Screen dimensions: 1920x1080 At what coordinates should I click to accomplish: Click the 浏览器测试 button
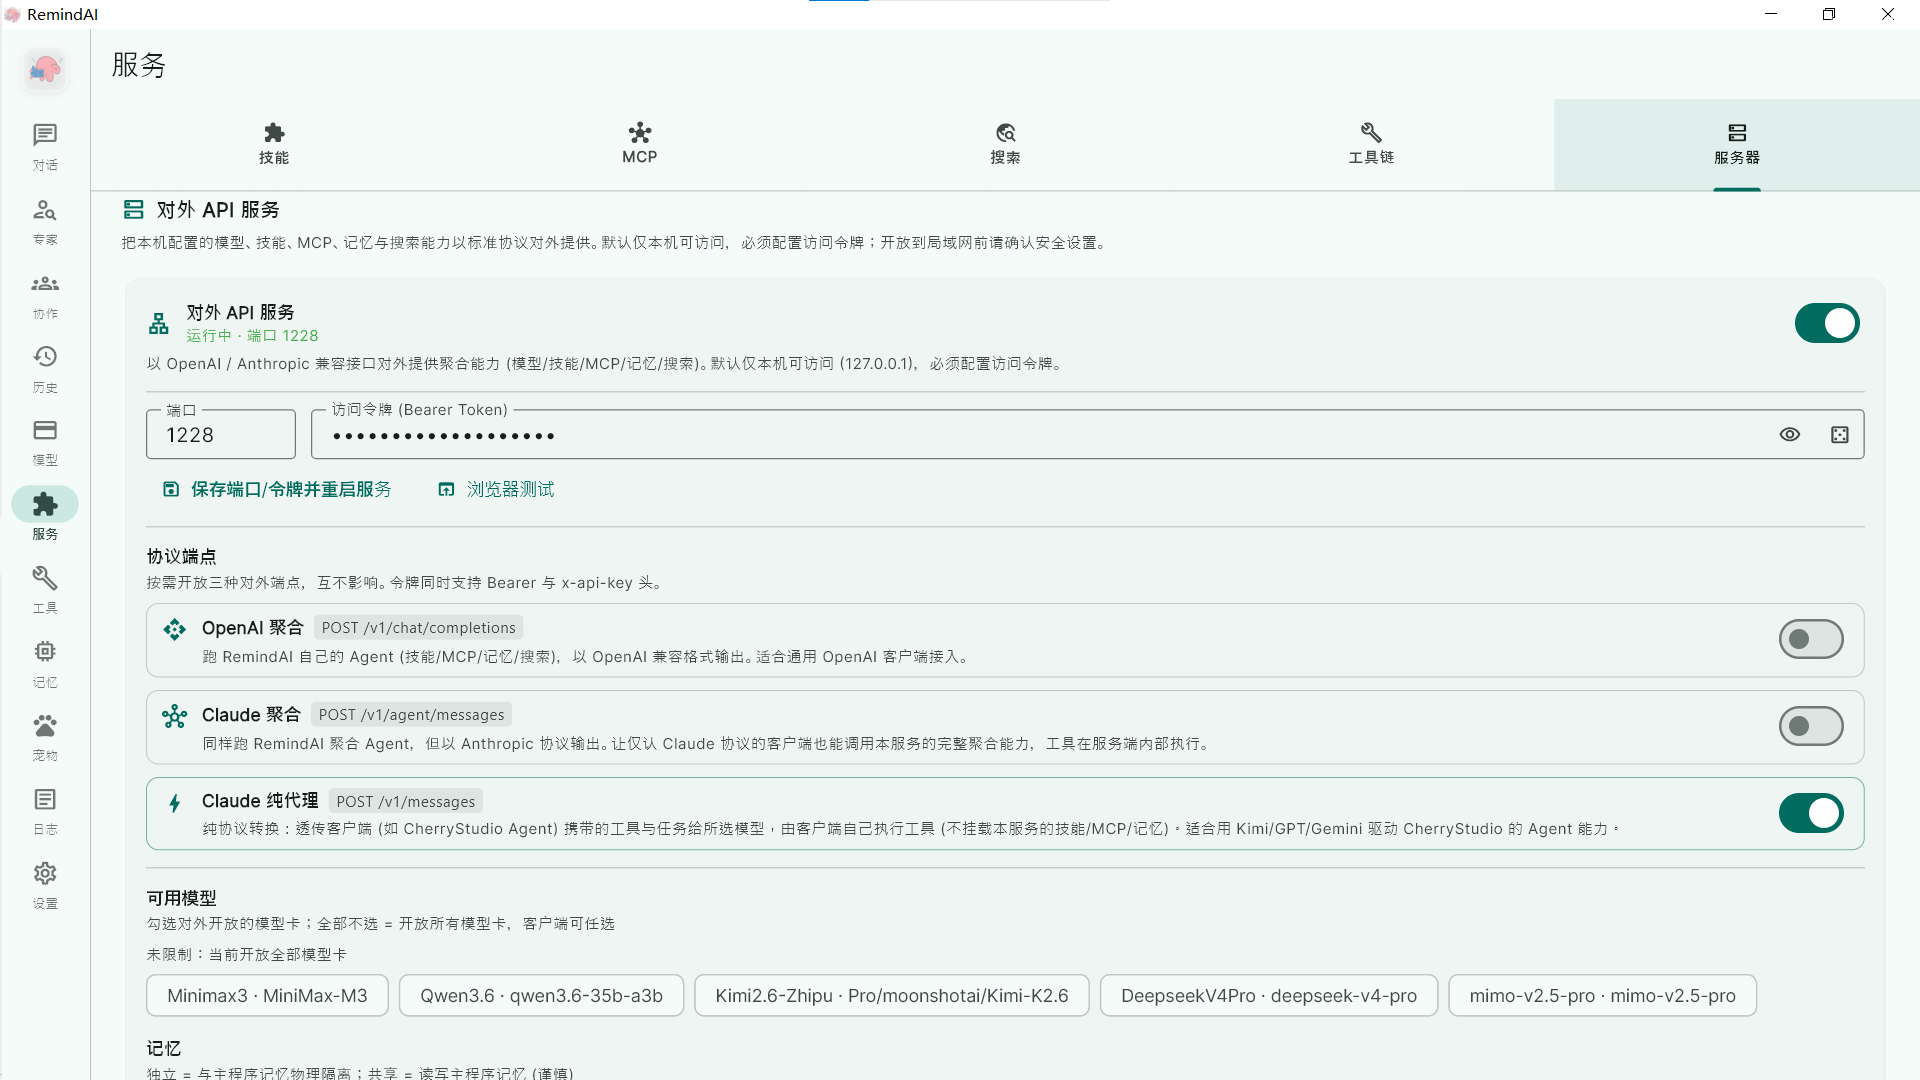[496, 489]
